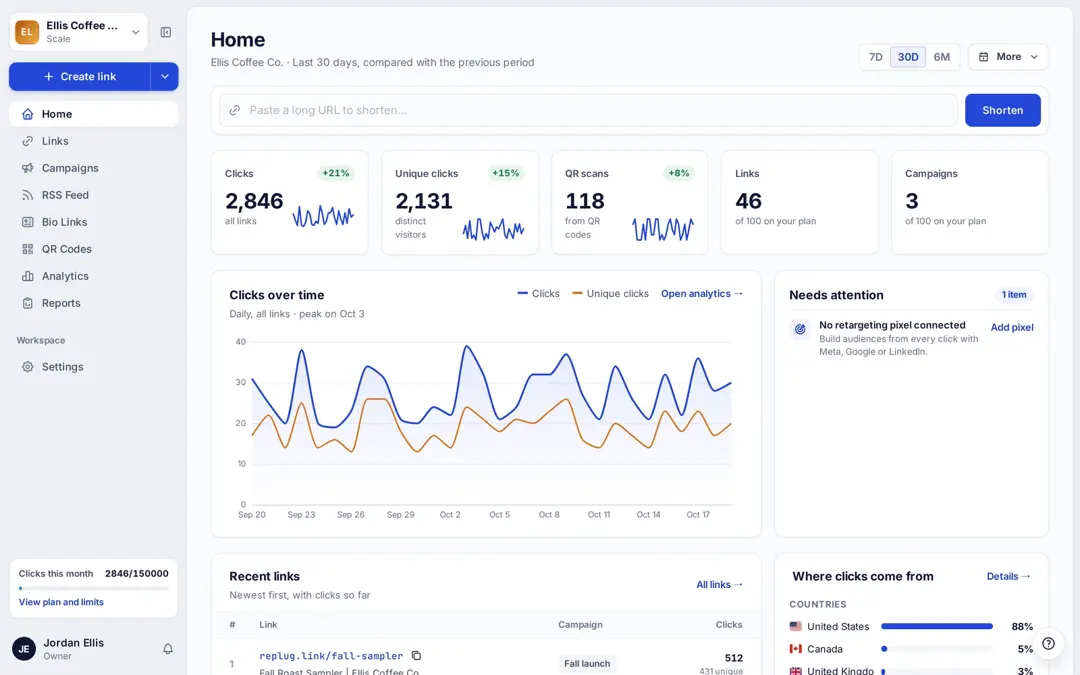The width and height of the screenshot is (1080, 675).
Task: Click the link icon in URL field
Action: (x=235, y=110)
